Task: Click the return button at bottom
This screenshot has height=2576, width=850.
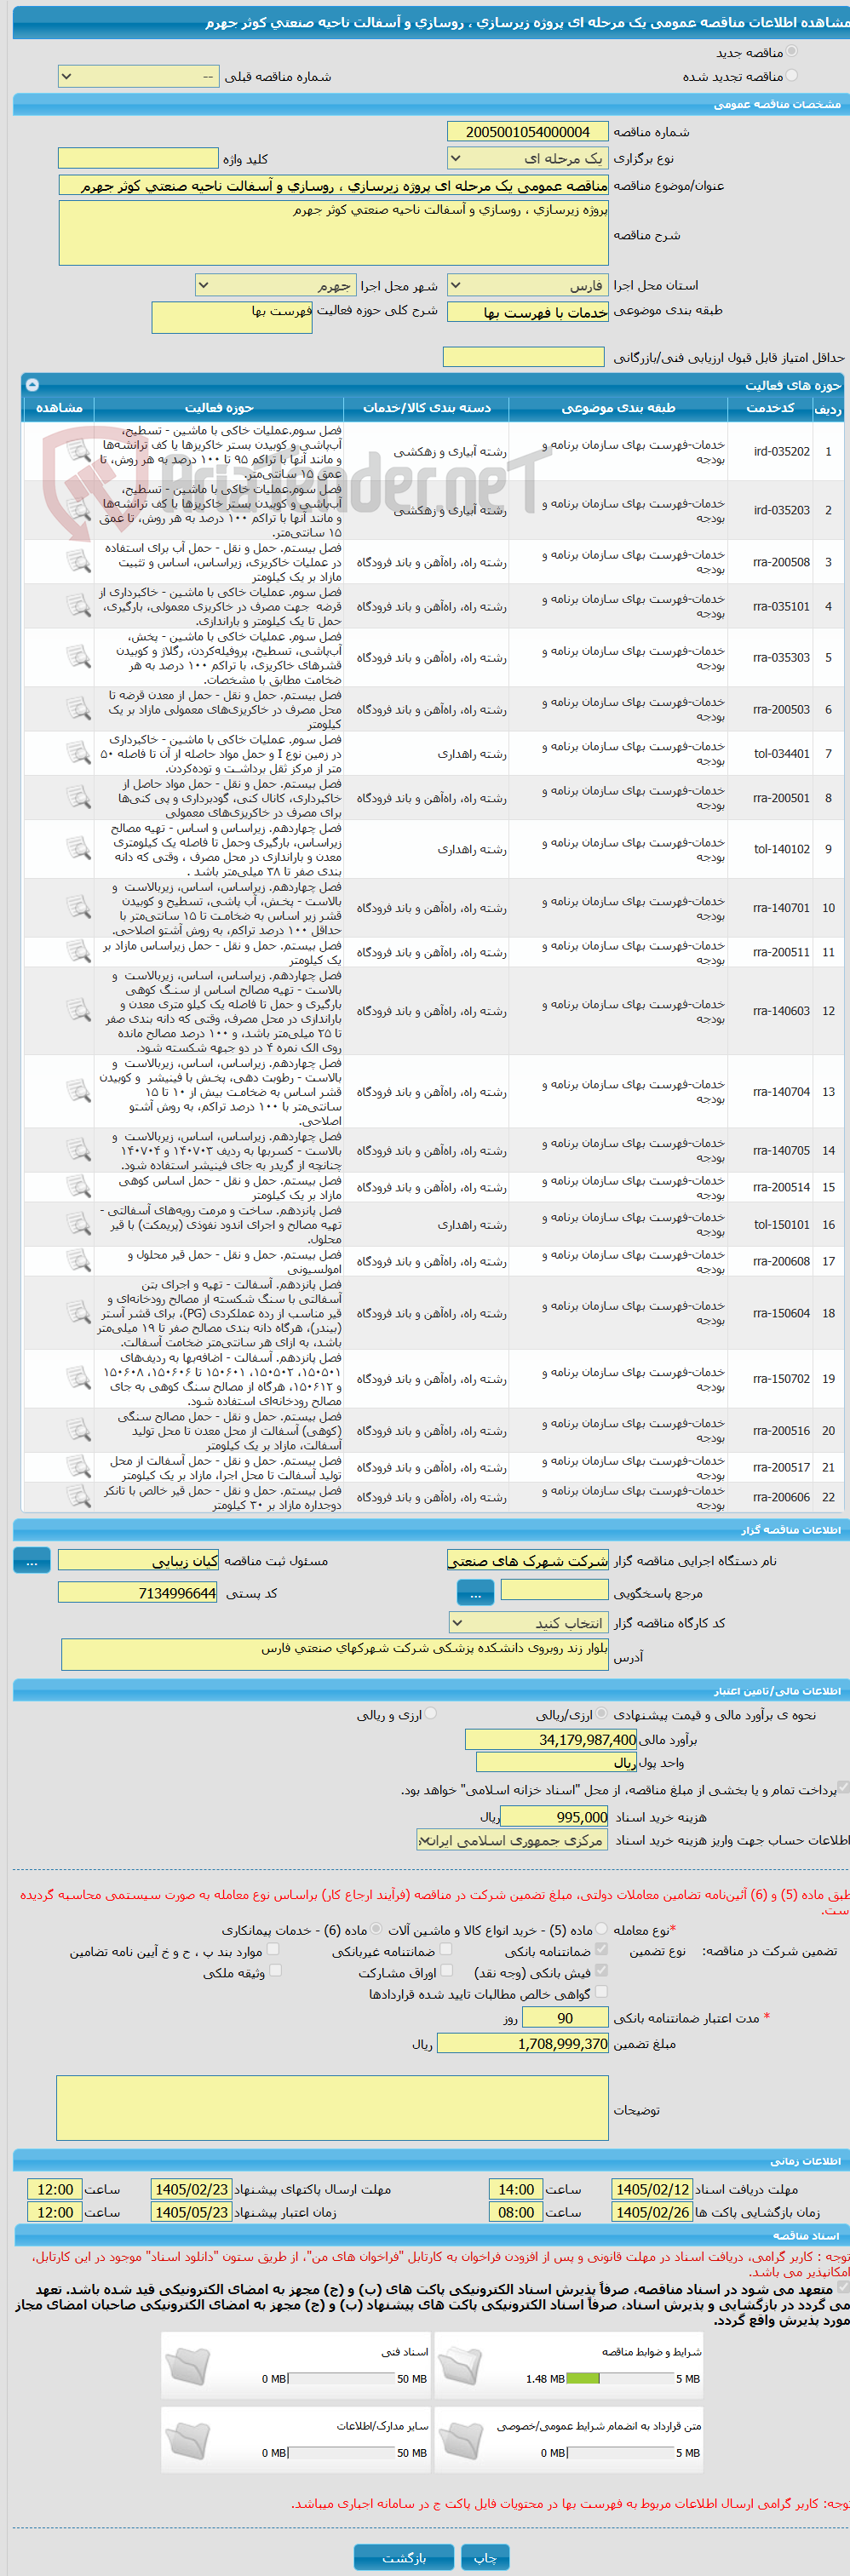Action: pyautogui.click(x=404, y=2556)
